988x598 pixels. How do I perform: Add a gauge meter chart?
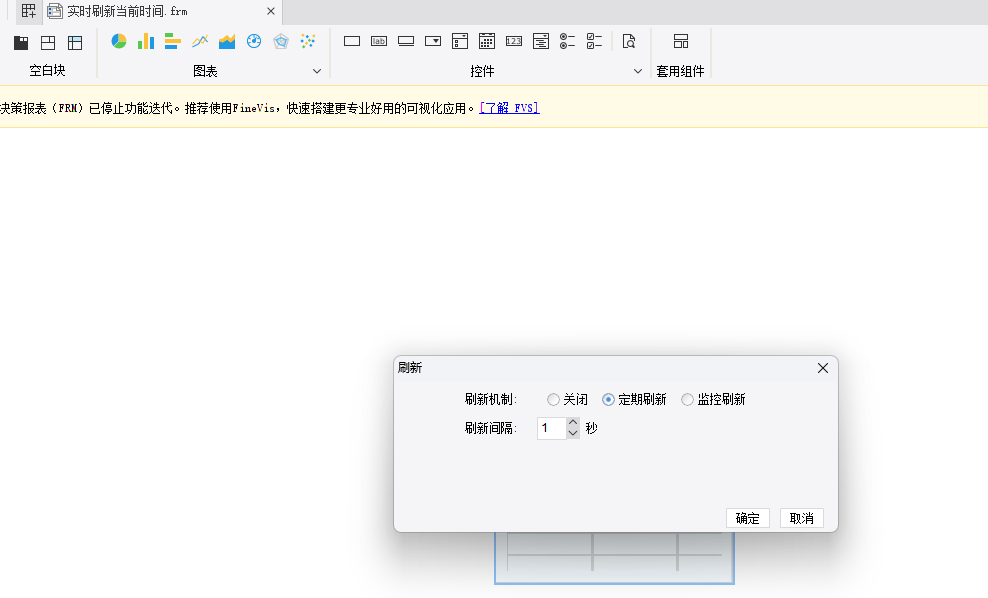point(254,41)
